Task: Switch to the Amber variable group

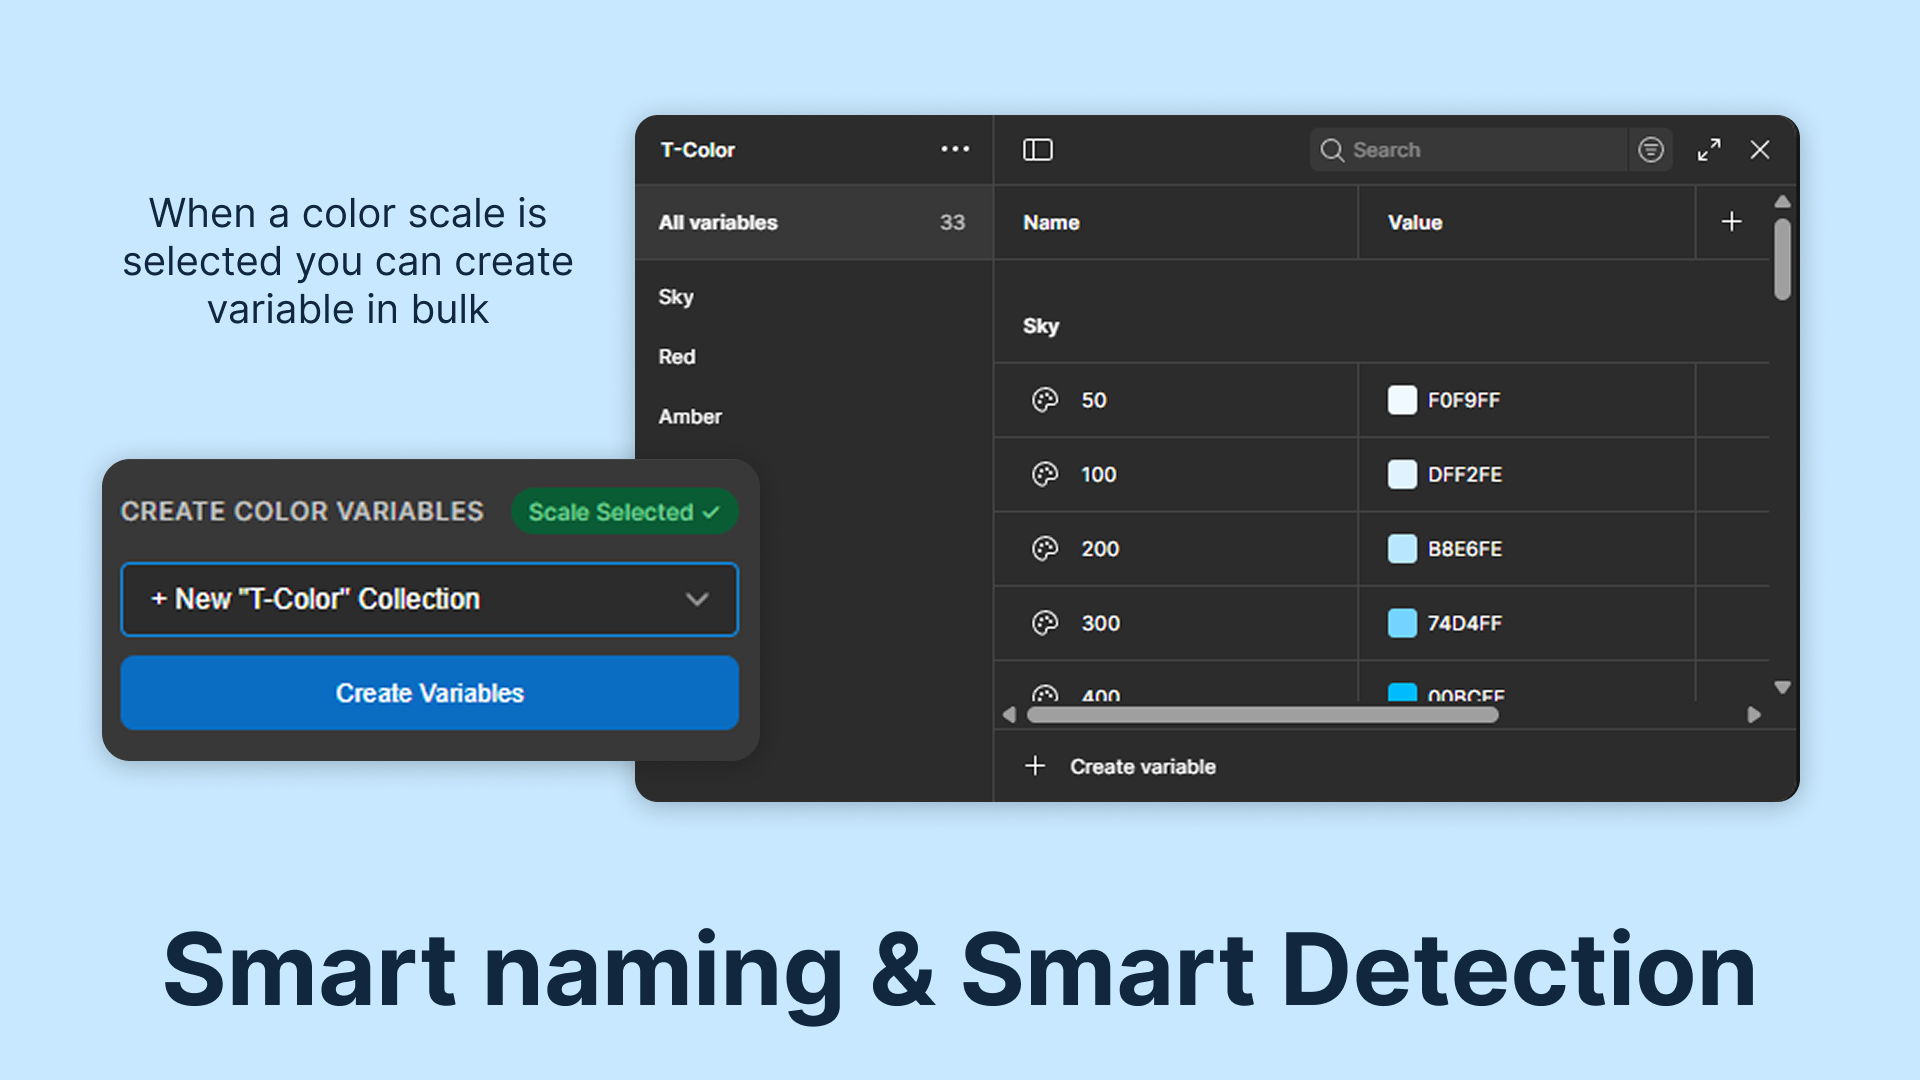Action: [x=690, y=416]
